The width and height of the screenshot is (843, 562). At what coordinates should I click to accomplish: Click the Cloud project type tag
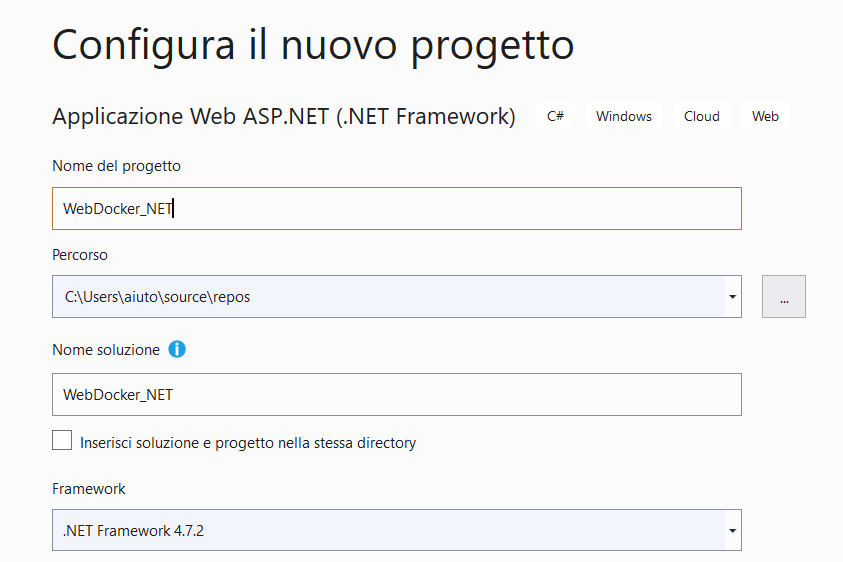click(702, 116)
